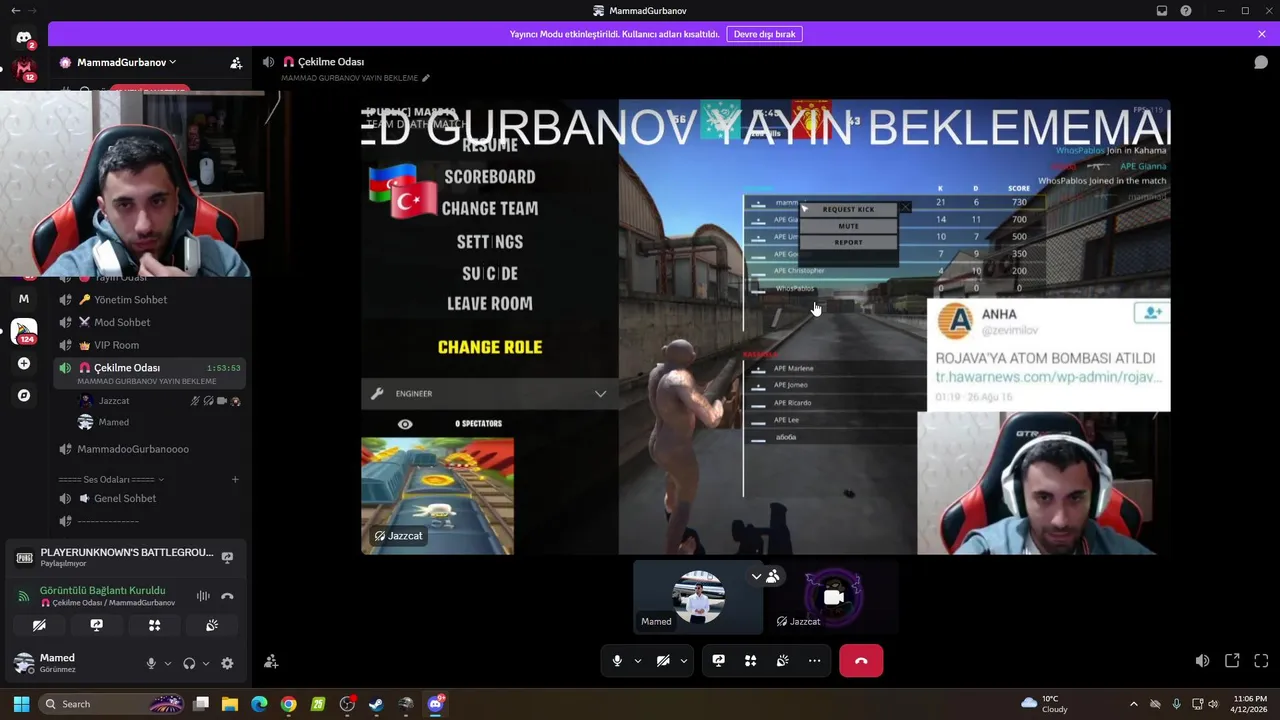The height and width of the screenshot is (720, 1280).
Task: Expand microphone options in call bar
Action: click(x=637, y=661)
